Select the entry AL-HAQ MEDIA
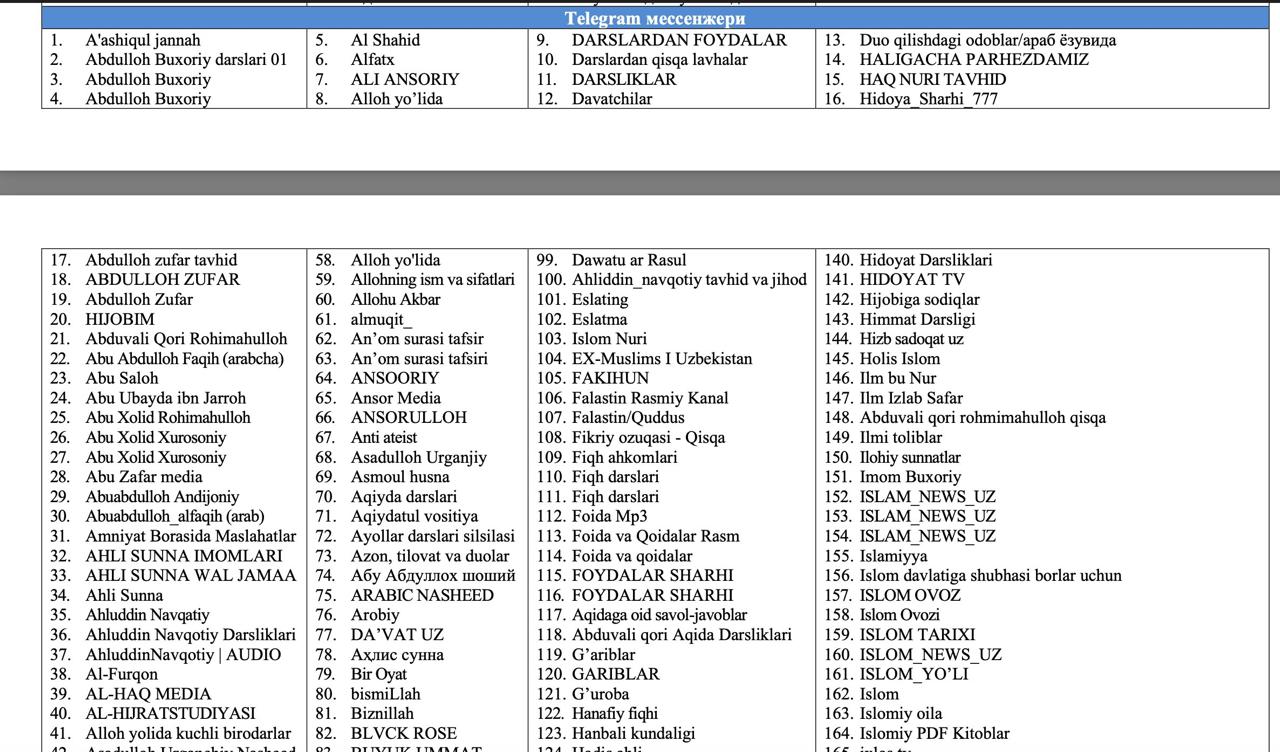 (148, 694)
